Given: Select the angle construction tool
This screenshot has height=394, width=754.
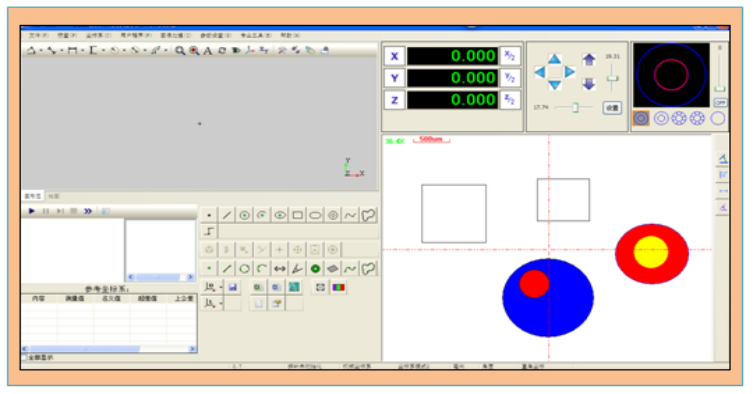Looking at the screenshot, I should coord(297,268).
